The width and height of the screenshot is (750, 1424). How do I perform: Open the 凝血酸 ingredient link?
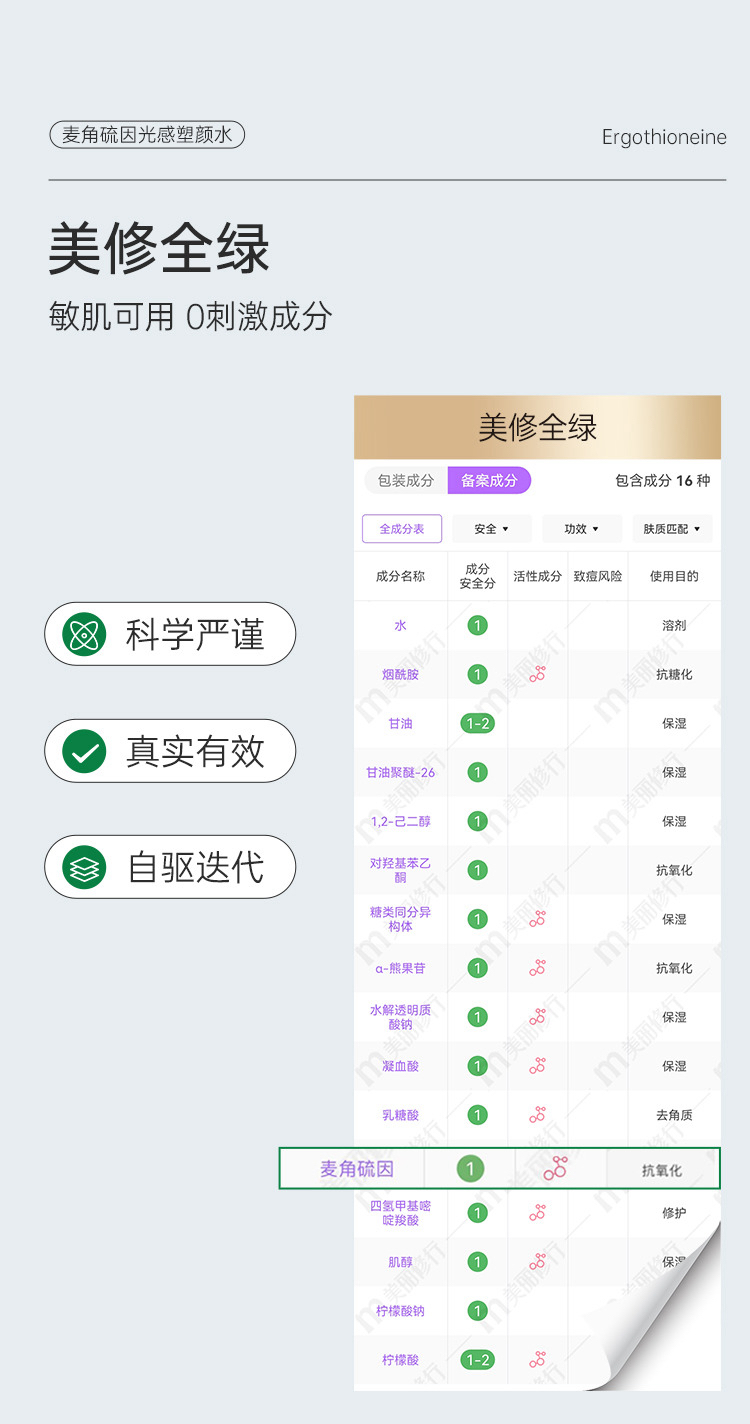point(400,1066)
